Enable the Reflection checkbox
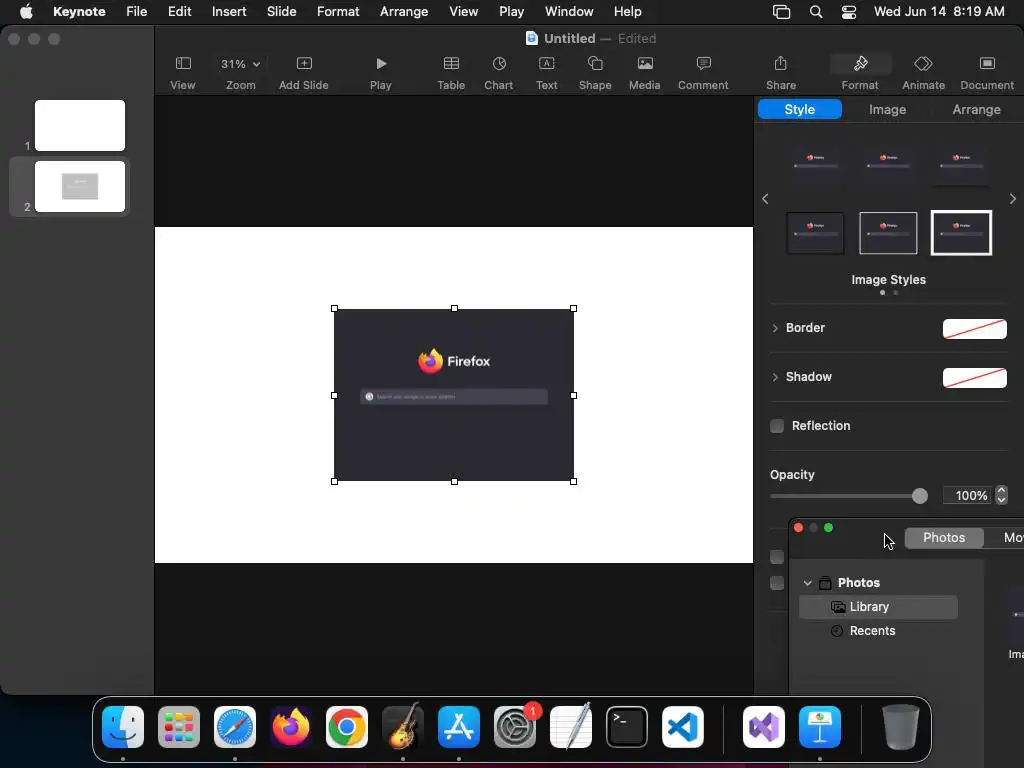The image size is (1024, 768). [x=777, y=426]
